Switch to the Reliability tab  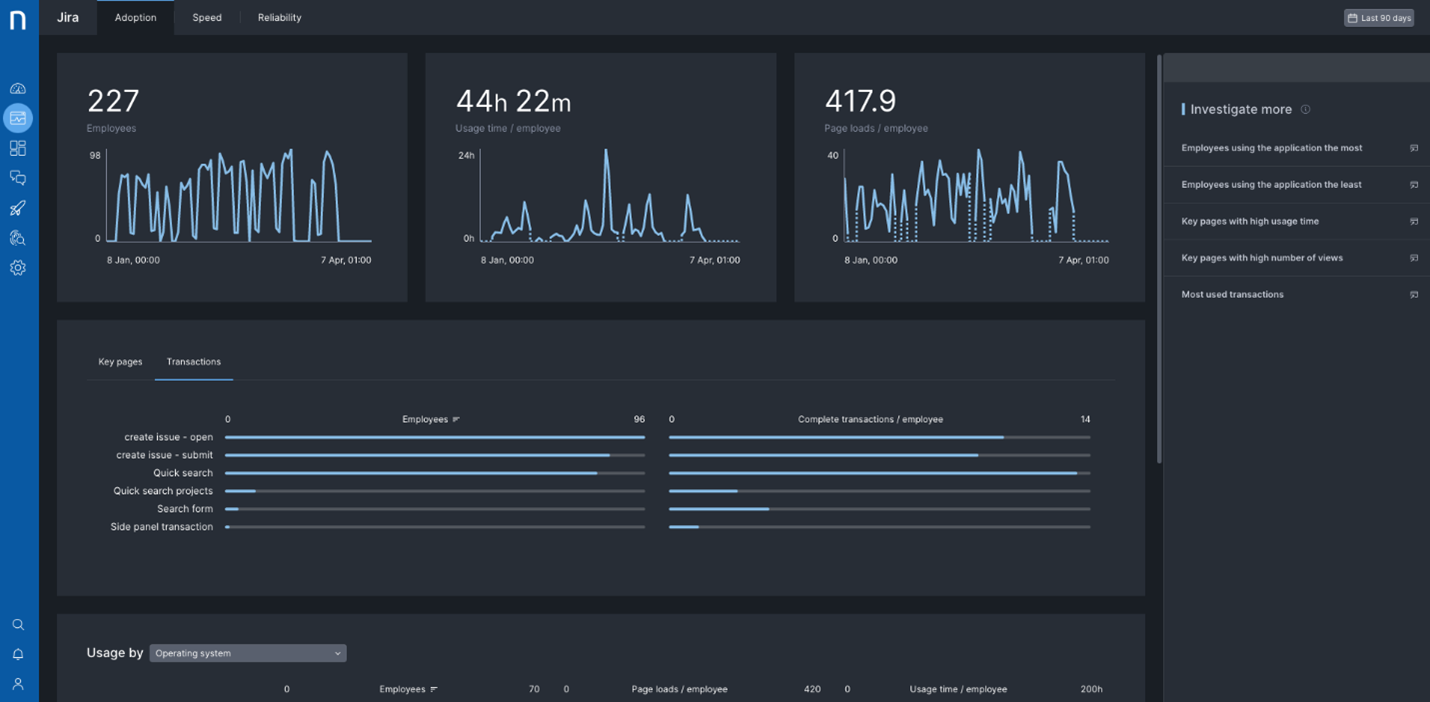tap(279, 18)
